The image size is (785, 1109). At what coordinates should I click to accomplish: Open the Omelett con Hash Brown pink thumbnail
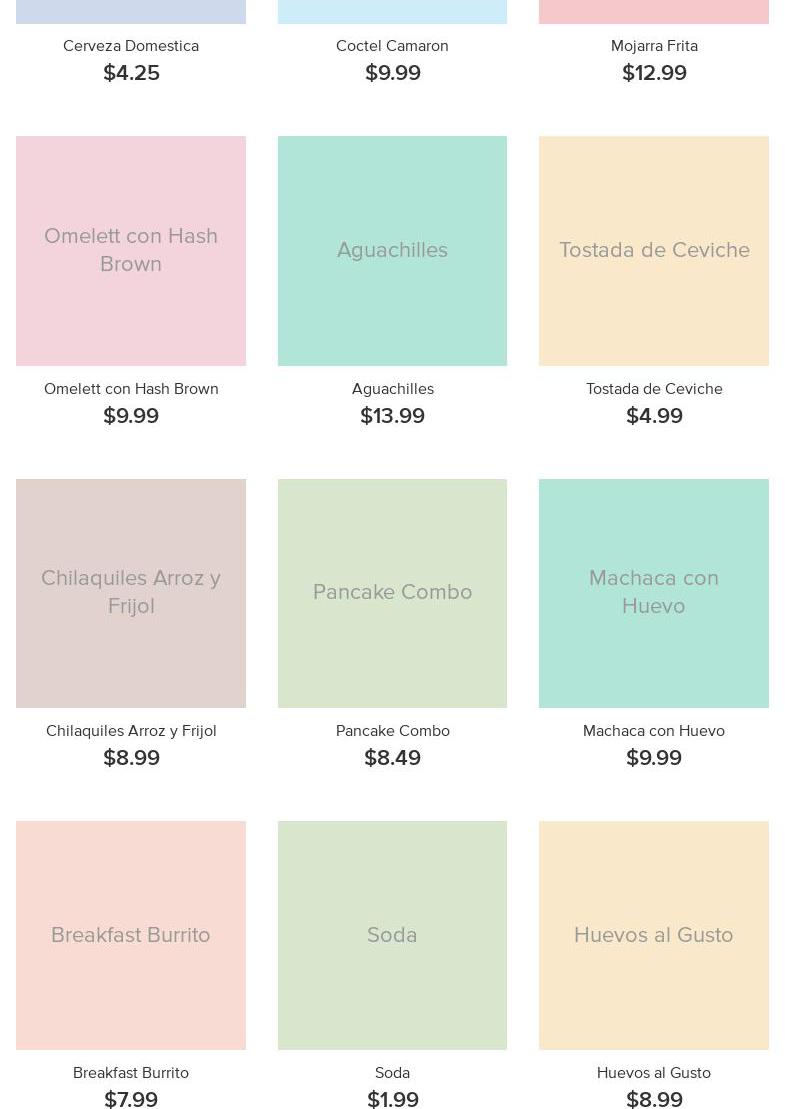pyautogui.click(x=131, y=250)
